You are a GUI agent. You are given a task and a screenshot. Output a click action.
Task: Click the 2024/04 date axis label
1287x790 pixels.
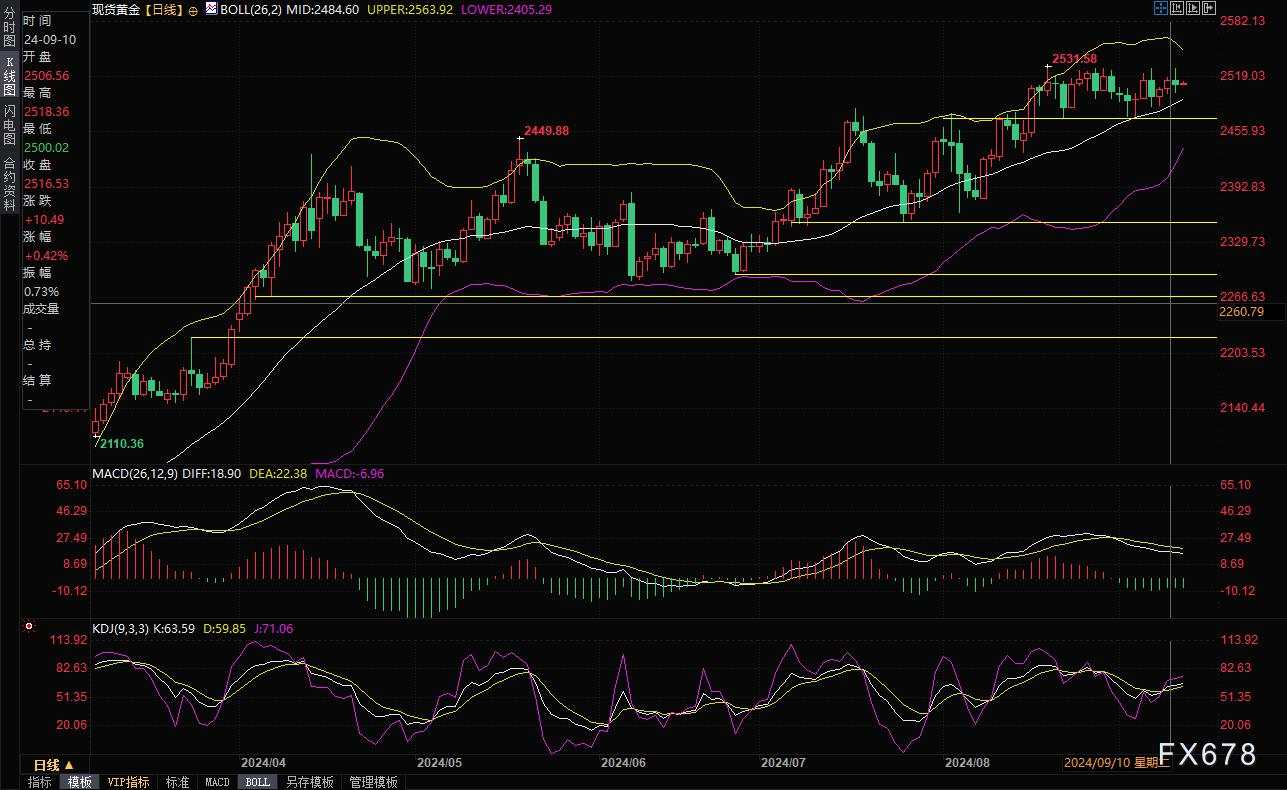264,762
